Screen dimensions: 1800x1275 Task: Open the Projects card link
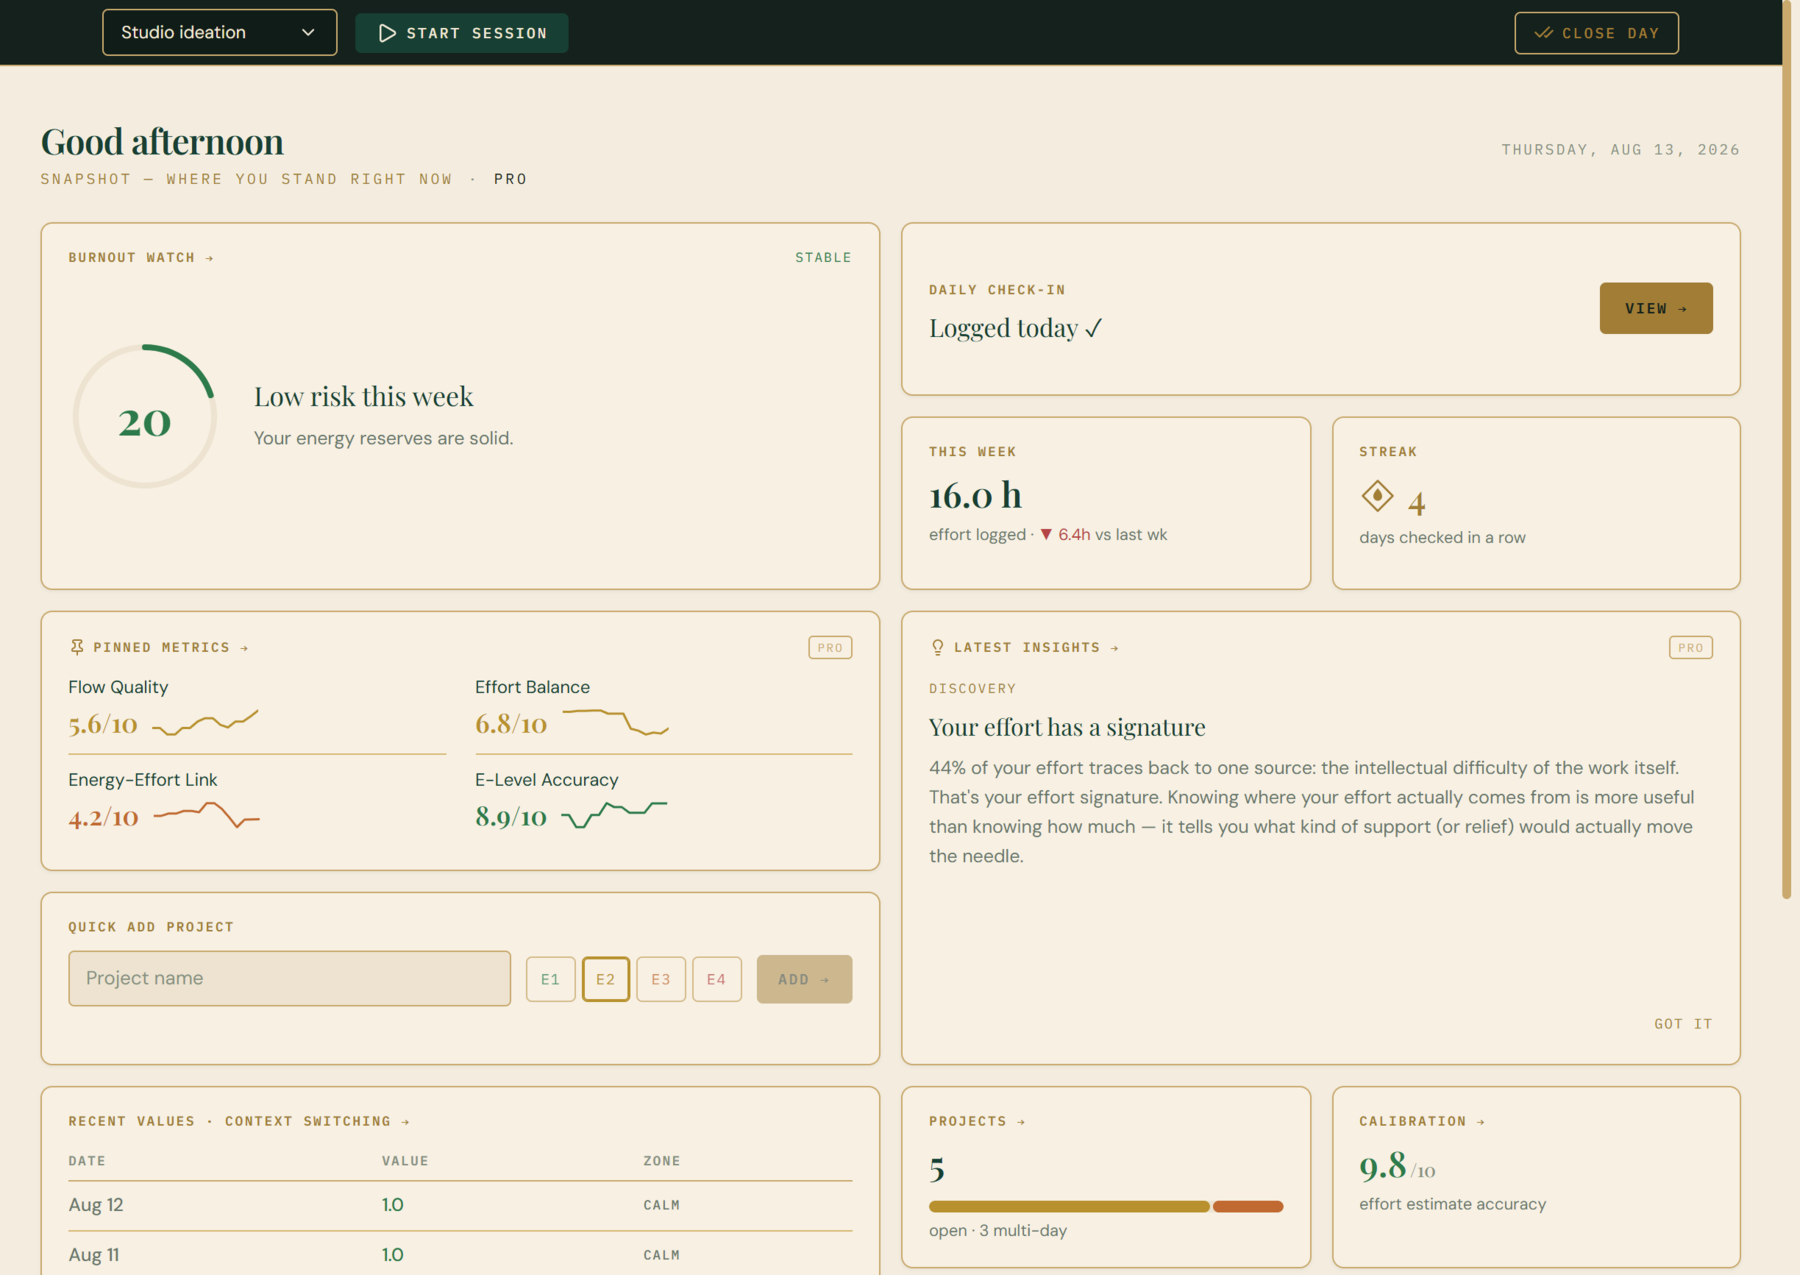click(x=977, y=1122)
